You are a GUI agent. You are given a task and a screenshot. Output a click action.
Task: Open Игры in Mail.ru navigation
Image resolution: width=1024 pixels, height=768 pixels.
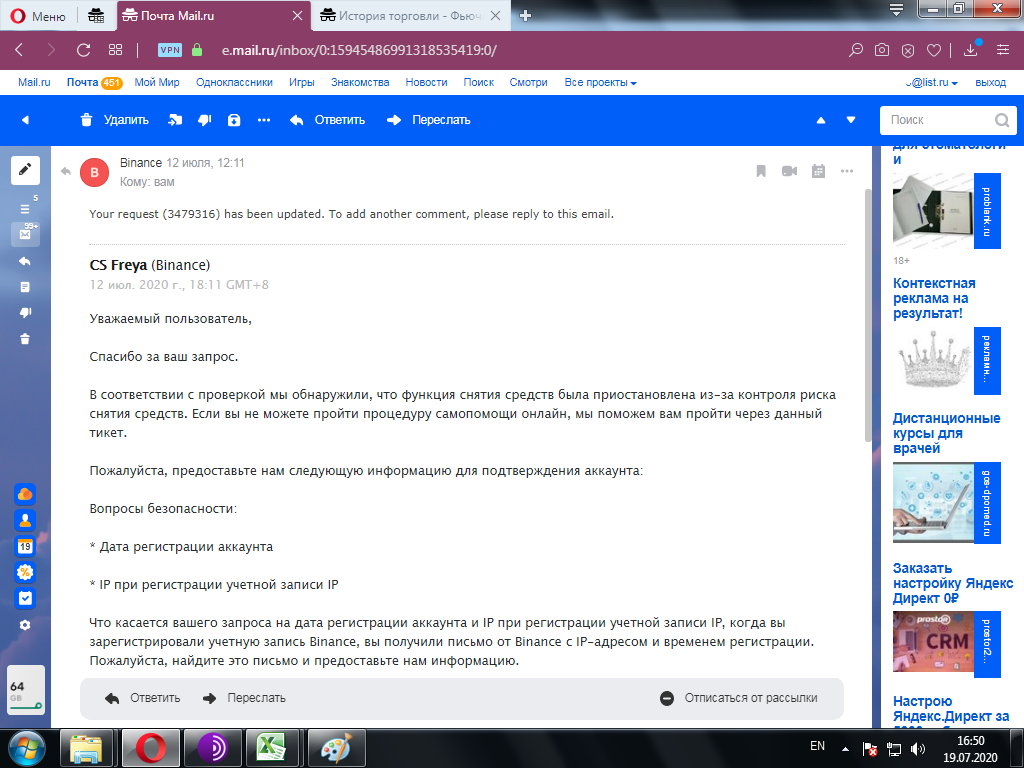pyautogui.click(x=302, y=82)
